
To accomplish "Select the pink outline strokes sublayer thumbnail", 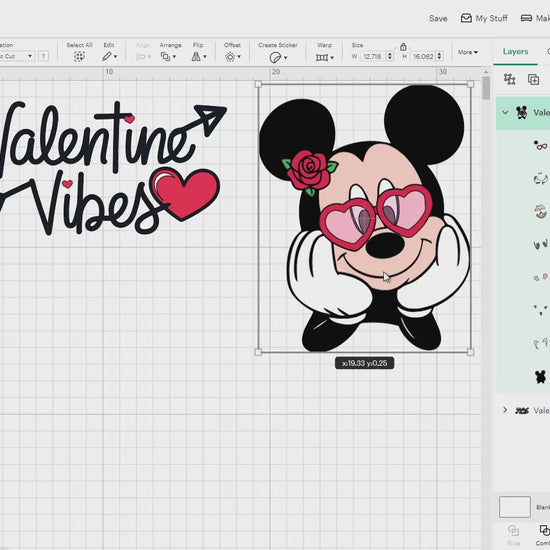I will (x=541, y=343).
